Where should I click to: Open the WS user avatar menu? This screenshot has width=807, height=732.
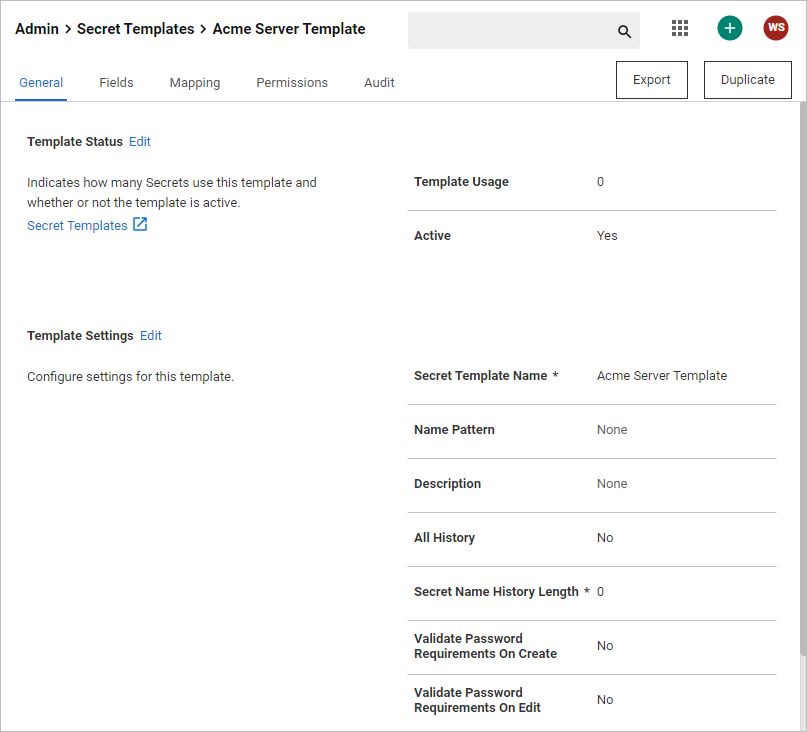coord(776,28)
